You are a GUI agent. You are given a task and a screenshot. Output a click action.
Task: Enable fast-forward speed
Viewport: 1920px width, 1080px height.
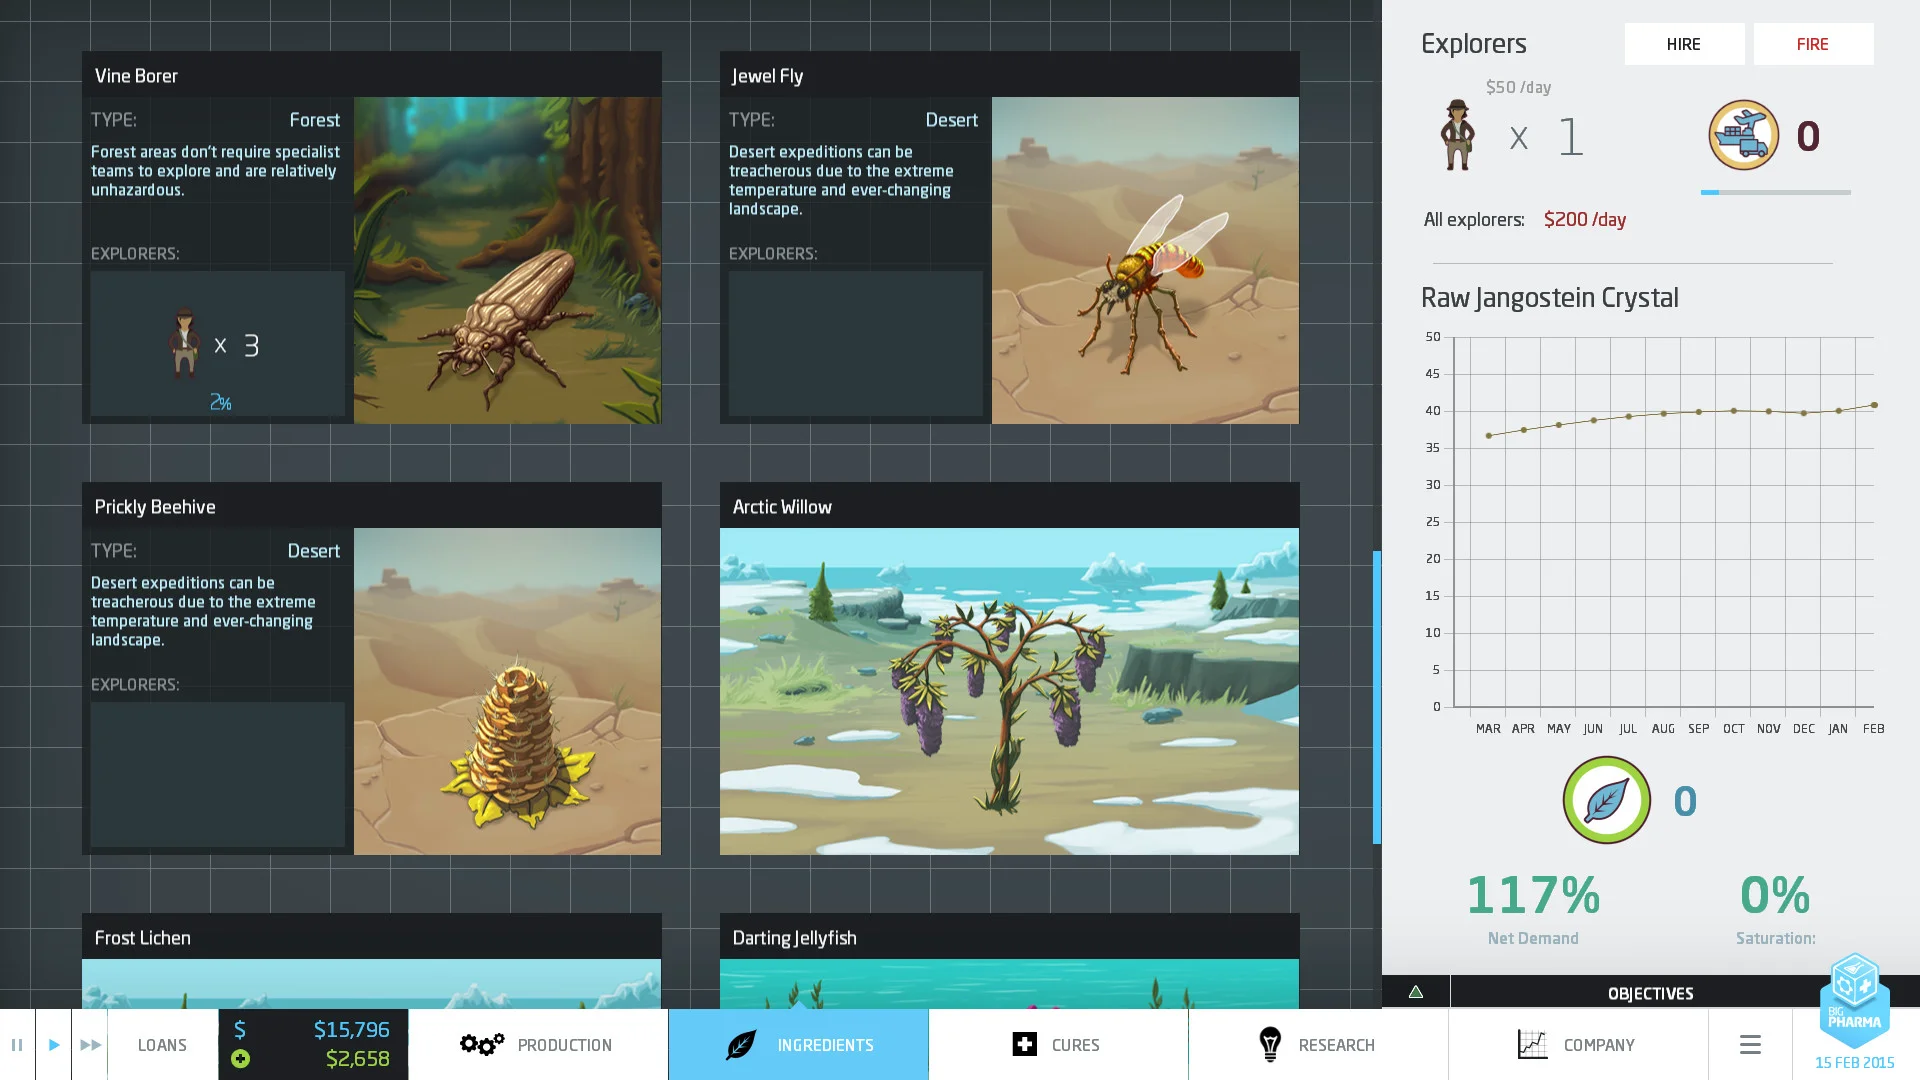90,1044
